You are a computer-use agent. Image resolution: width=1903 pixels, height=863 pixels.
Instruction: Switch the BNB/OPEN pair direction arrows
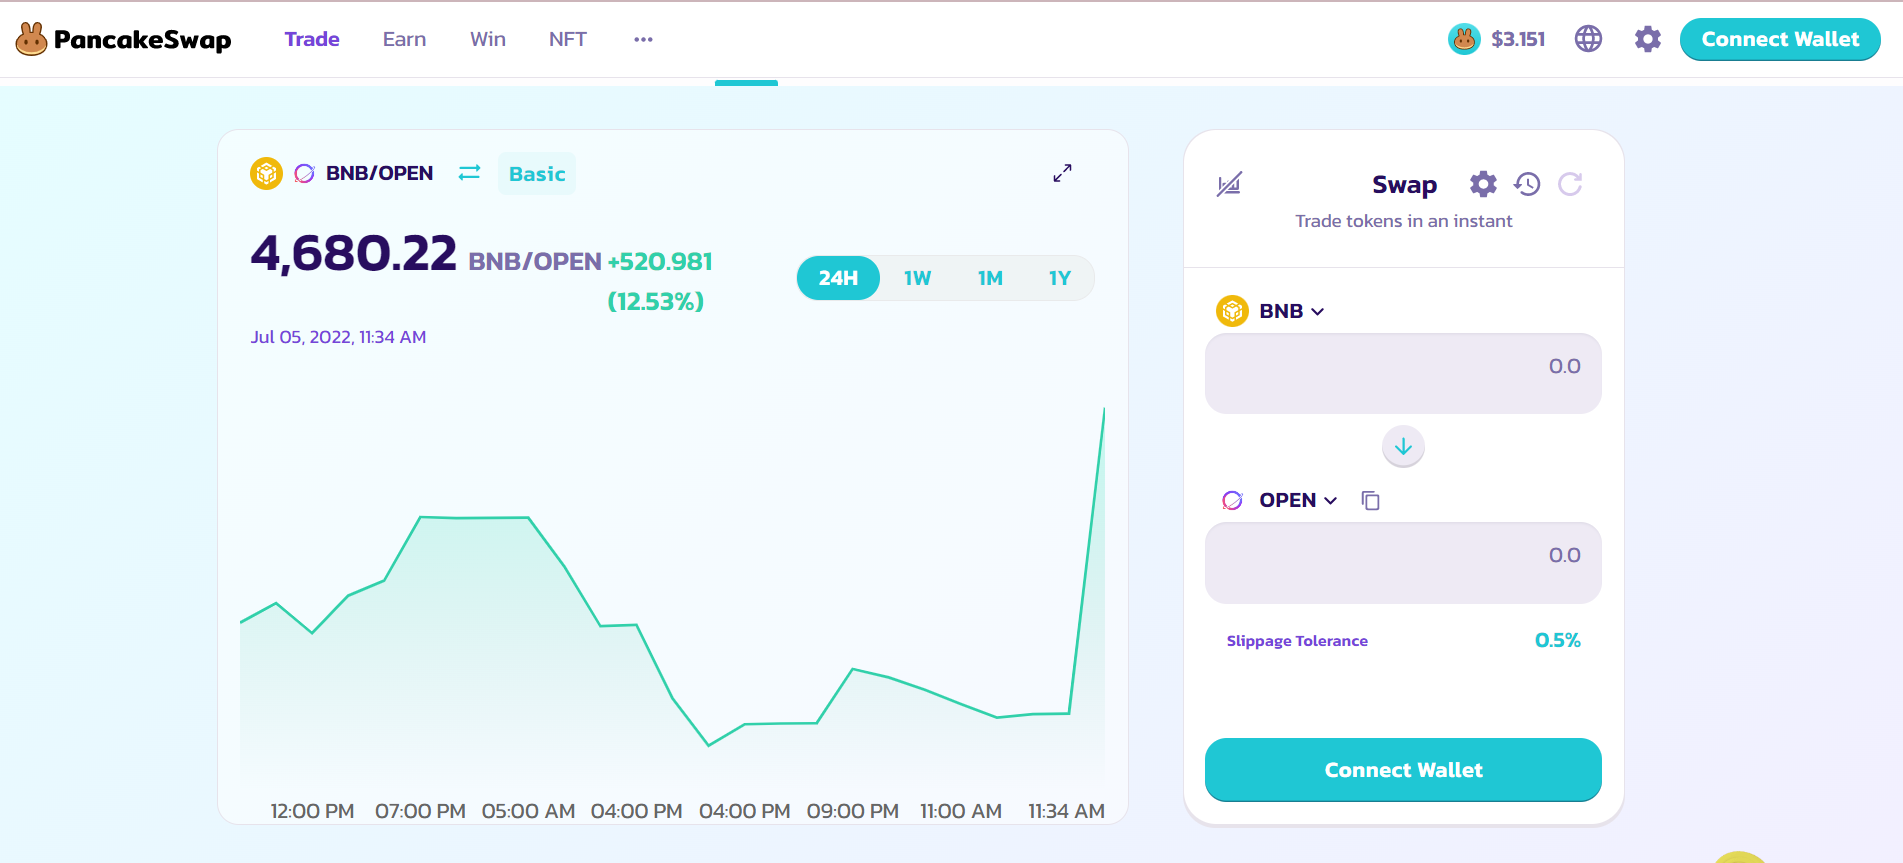tap(469, 173)
